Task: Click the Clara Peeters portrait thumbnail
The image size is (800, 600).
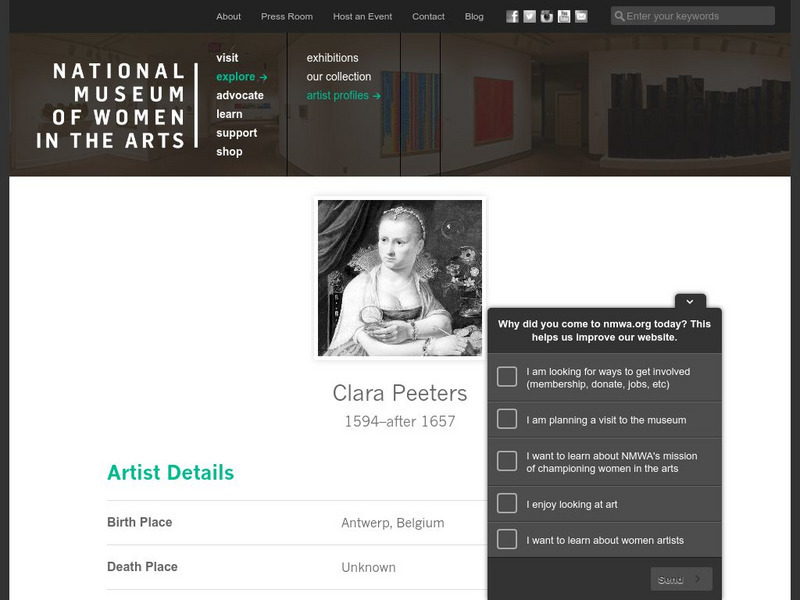Action: coord(399,278)
